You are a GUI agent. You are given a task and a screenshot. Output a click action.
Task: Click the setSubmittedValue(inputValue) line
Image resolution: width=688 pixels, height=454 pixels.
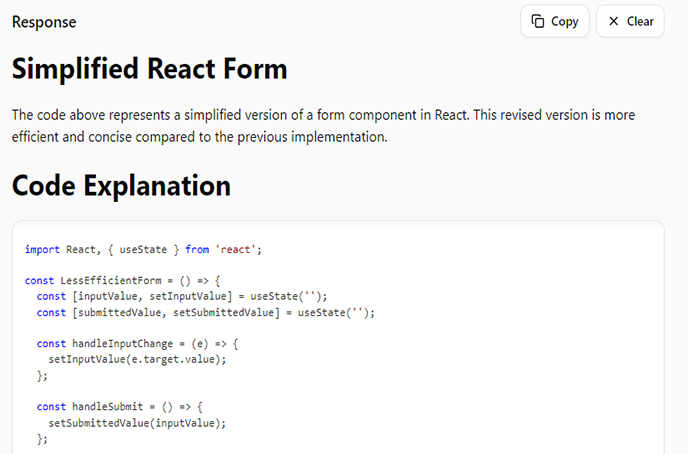click(137, 422)
